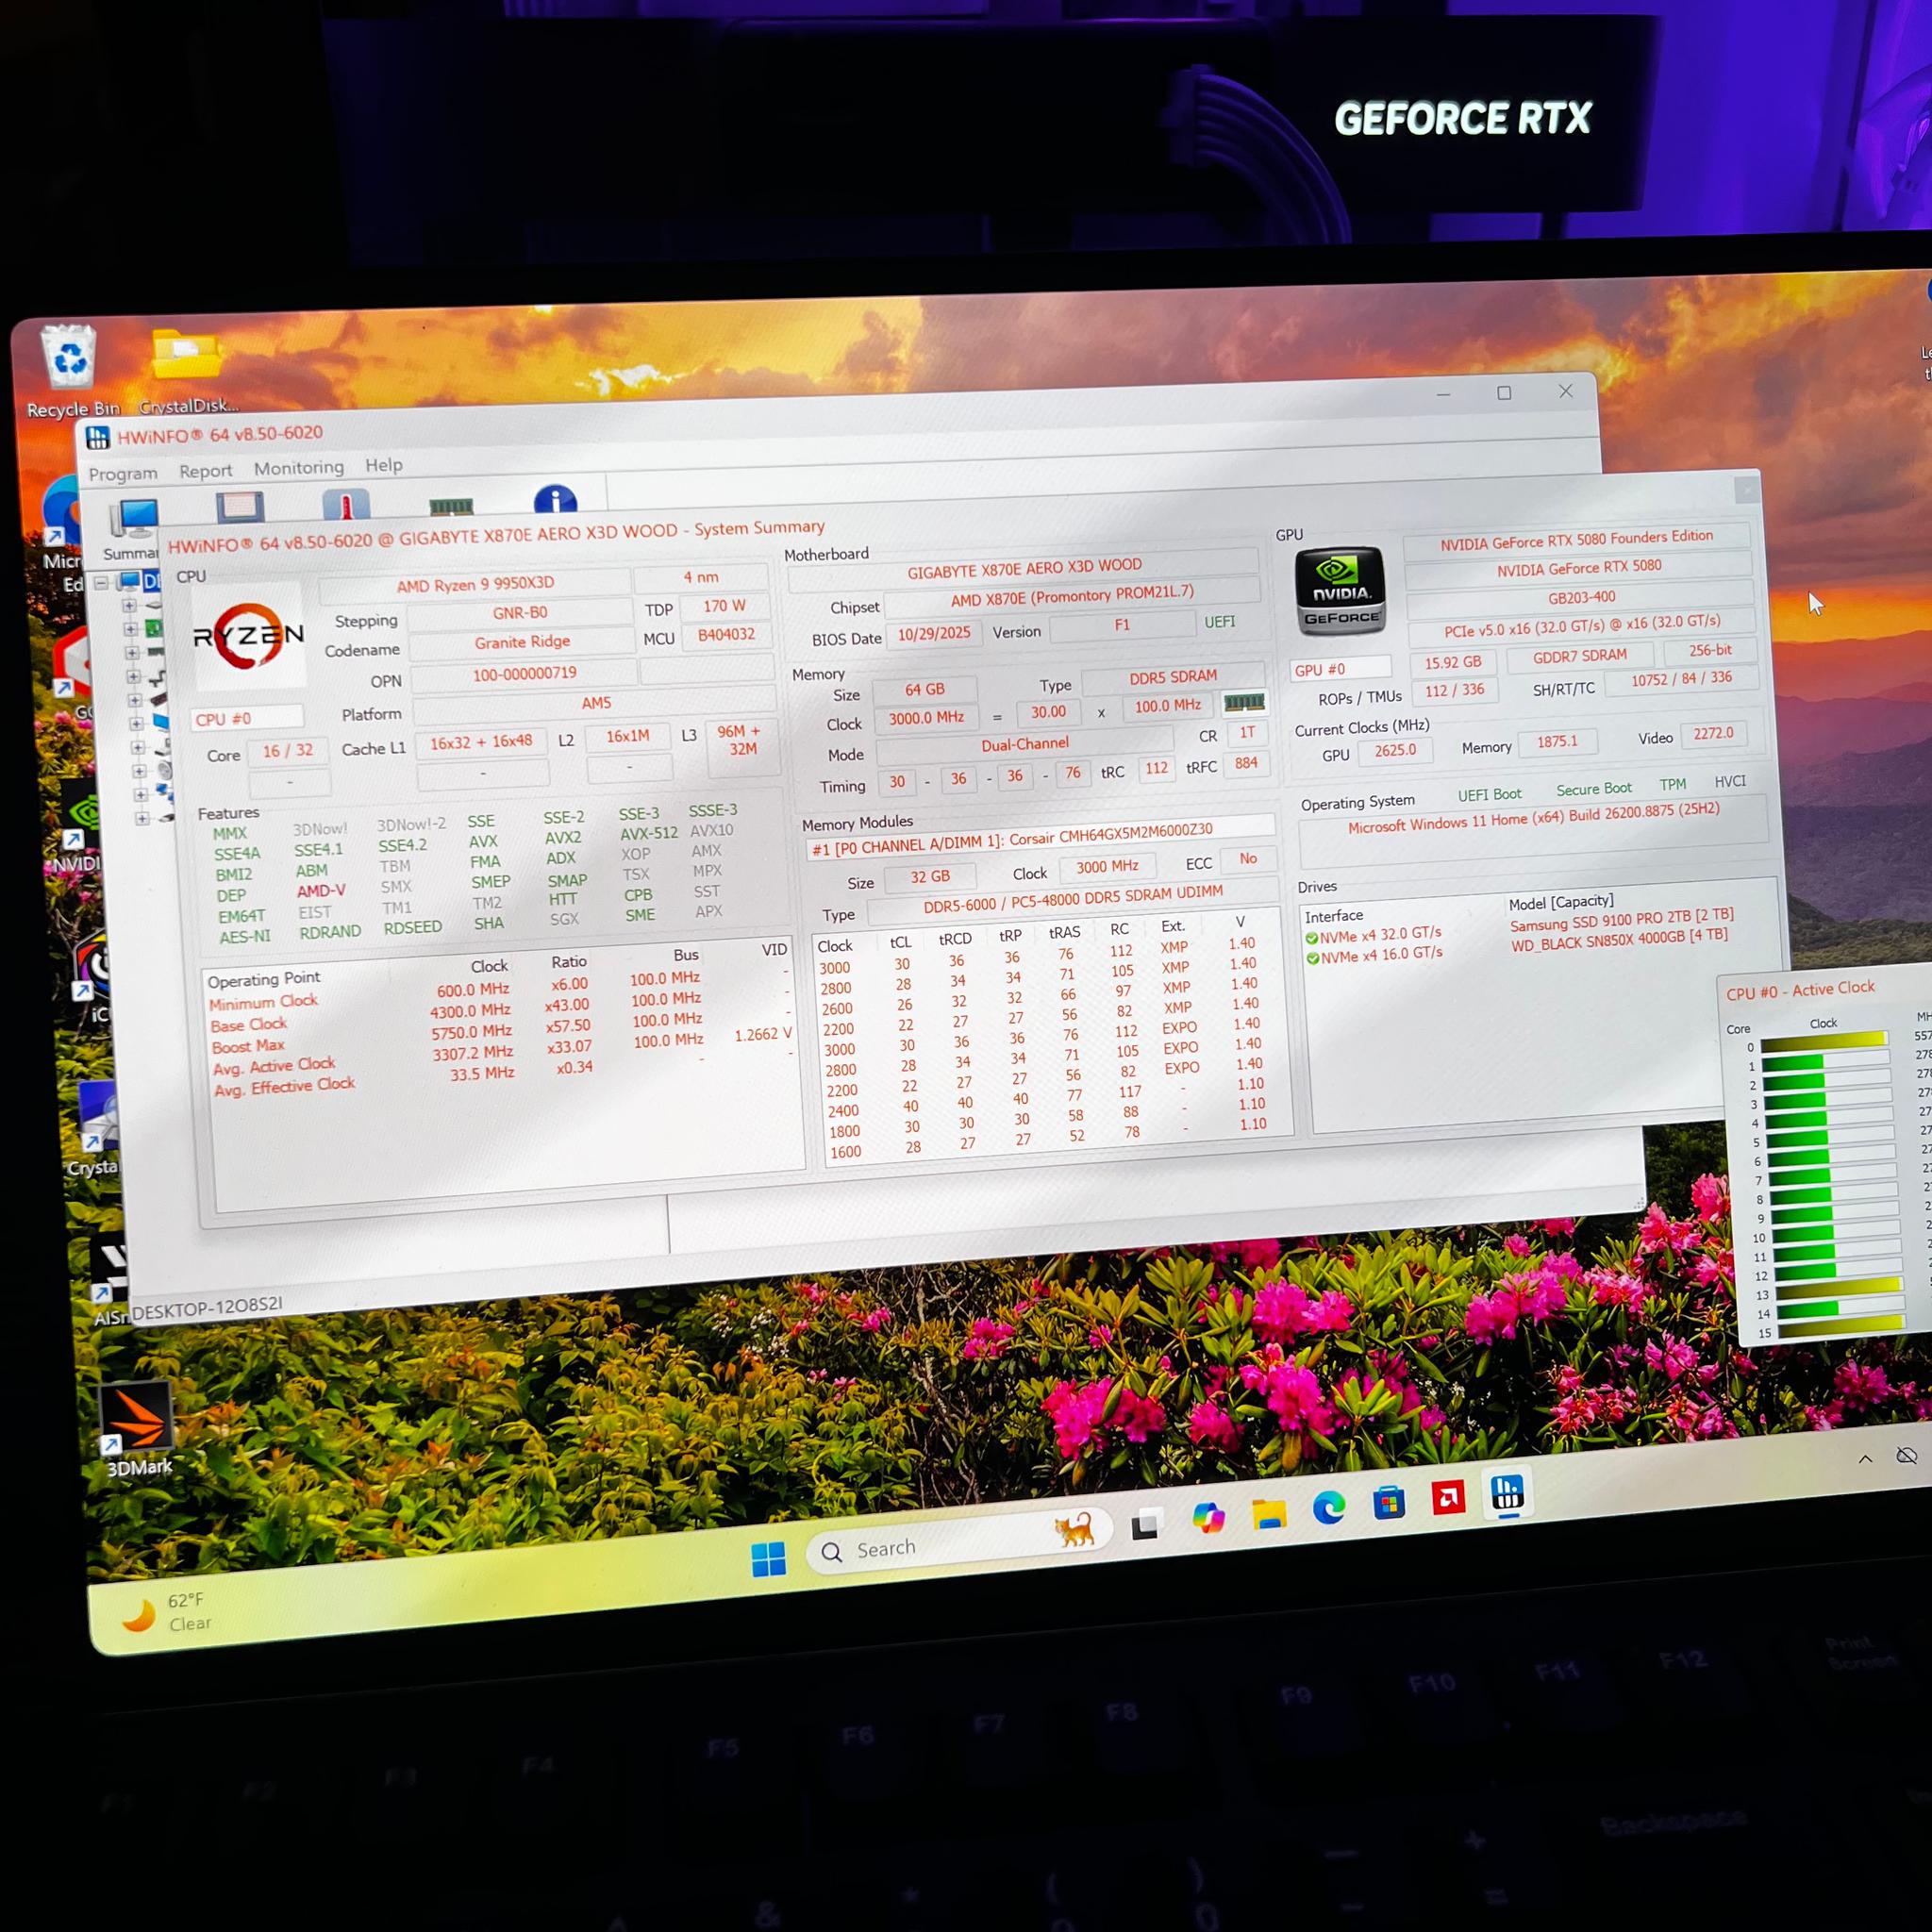Click the AMD Ryzen 9 9950X3D name field
1932x1932 pixels.
[x=475, y=584]
